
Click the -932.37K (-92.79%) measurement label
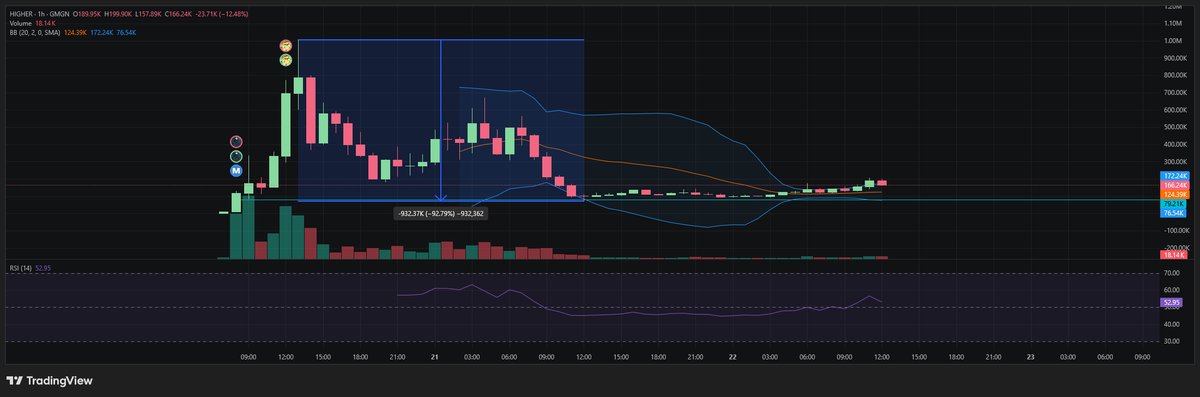click(x=440, y=213)
